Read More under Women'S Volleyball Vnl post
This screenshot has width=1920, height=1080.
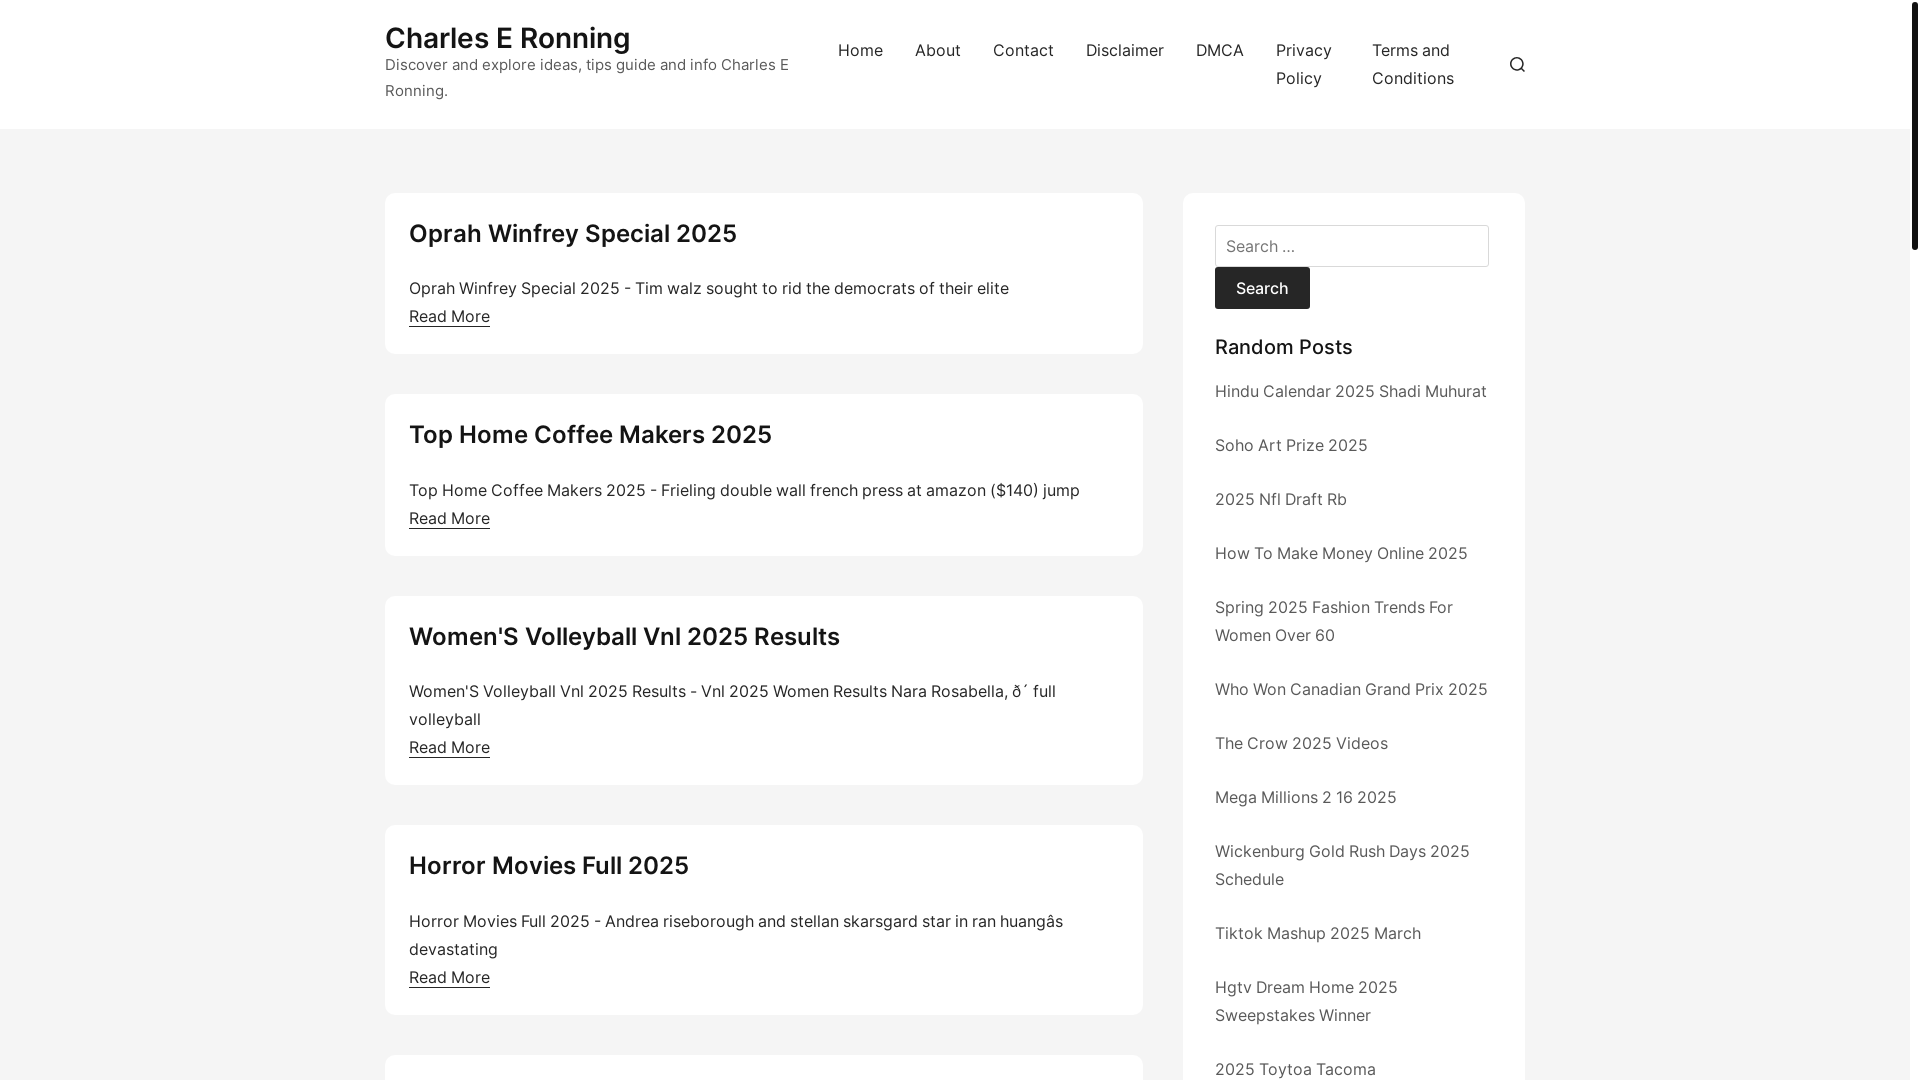[x=449, y=747]
